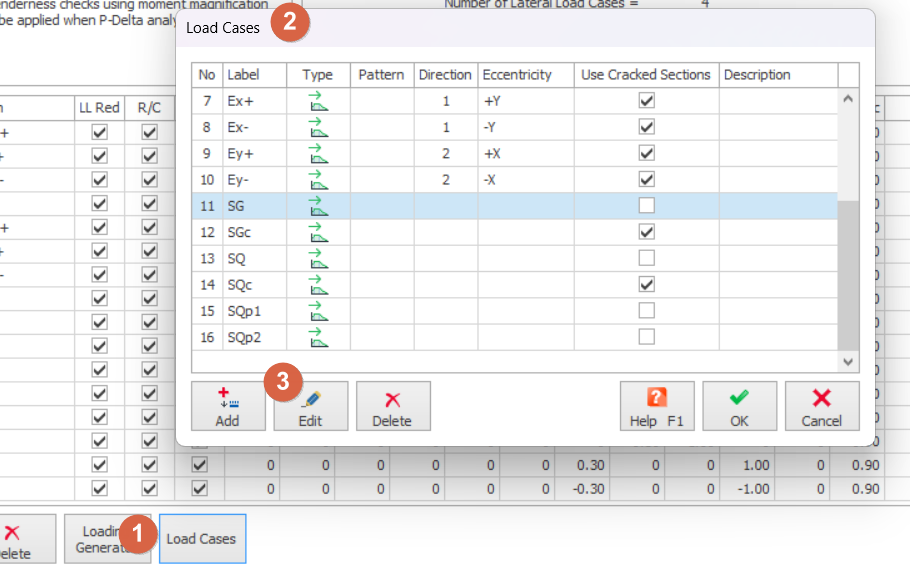
Task: Click the type icon for SQc load case
Action: 318,285
